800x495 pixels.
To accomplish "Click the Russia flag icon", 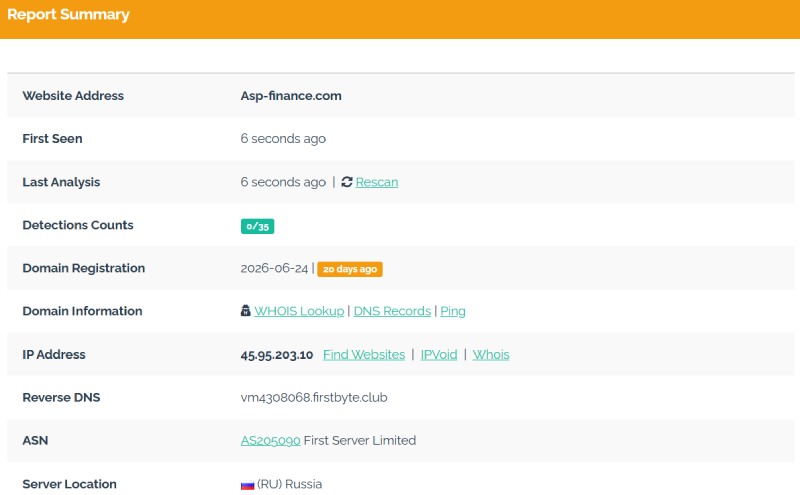I will click(247, 485).
